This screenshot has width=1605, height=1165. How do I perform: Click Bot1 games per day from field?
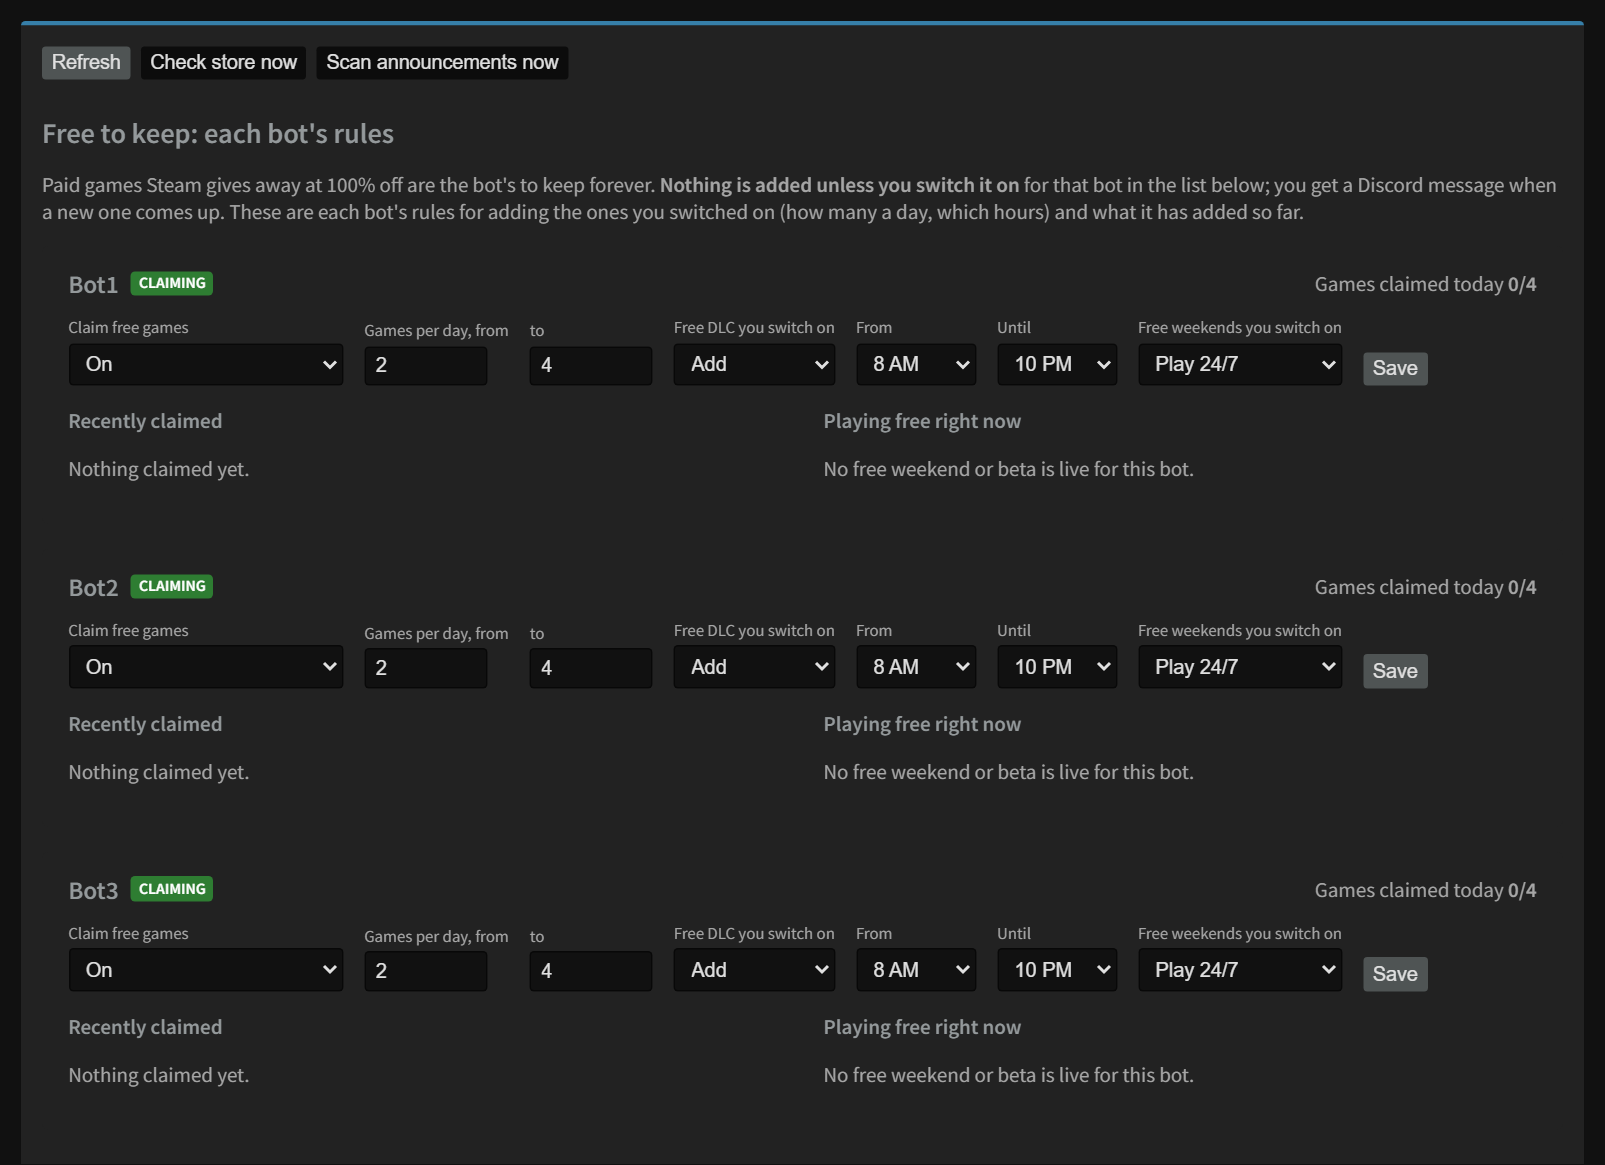(426, 365)
